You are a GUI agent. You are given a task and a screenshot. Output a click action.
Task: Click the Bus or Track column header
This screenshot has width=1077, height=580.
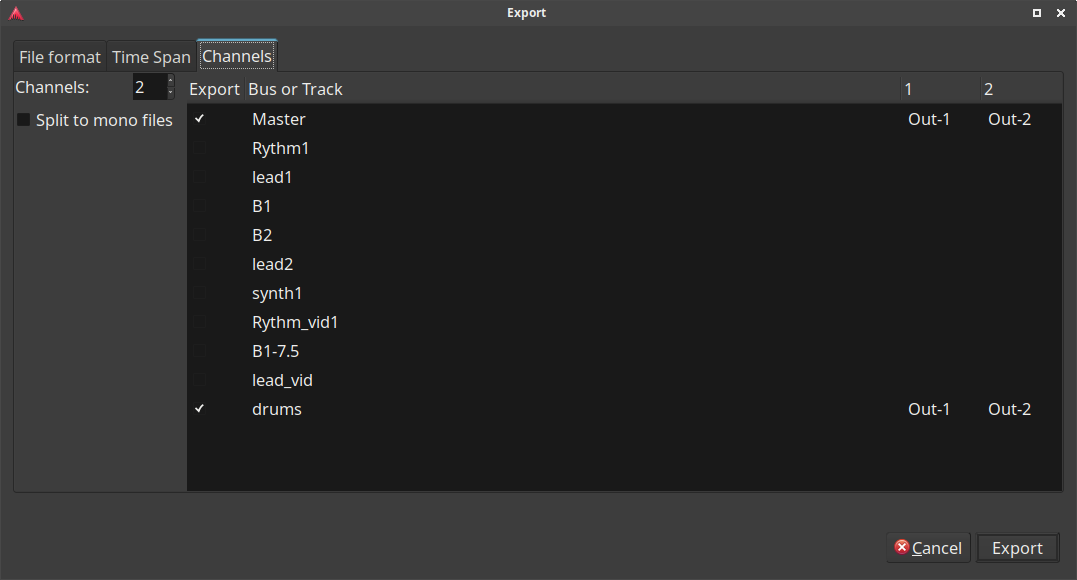pyautogui.click(x=296, y=89)
